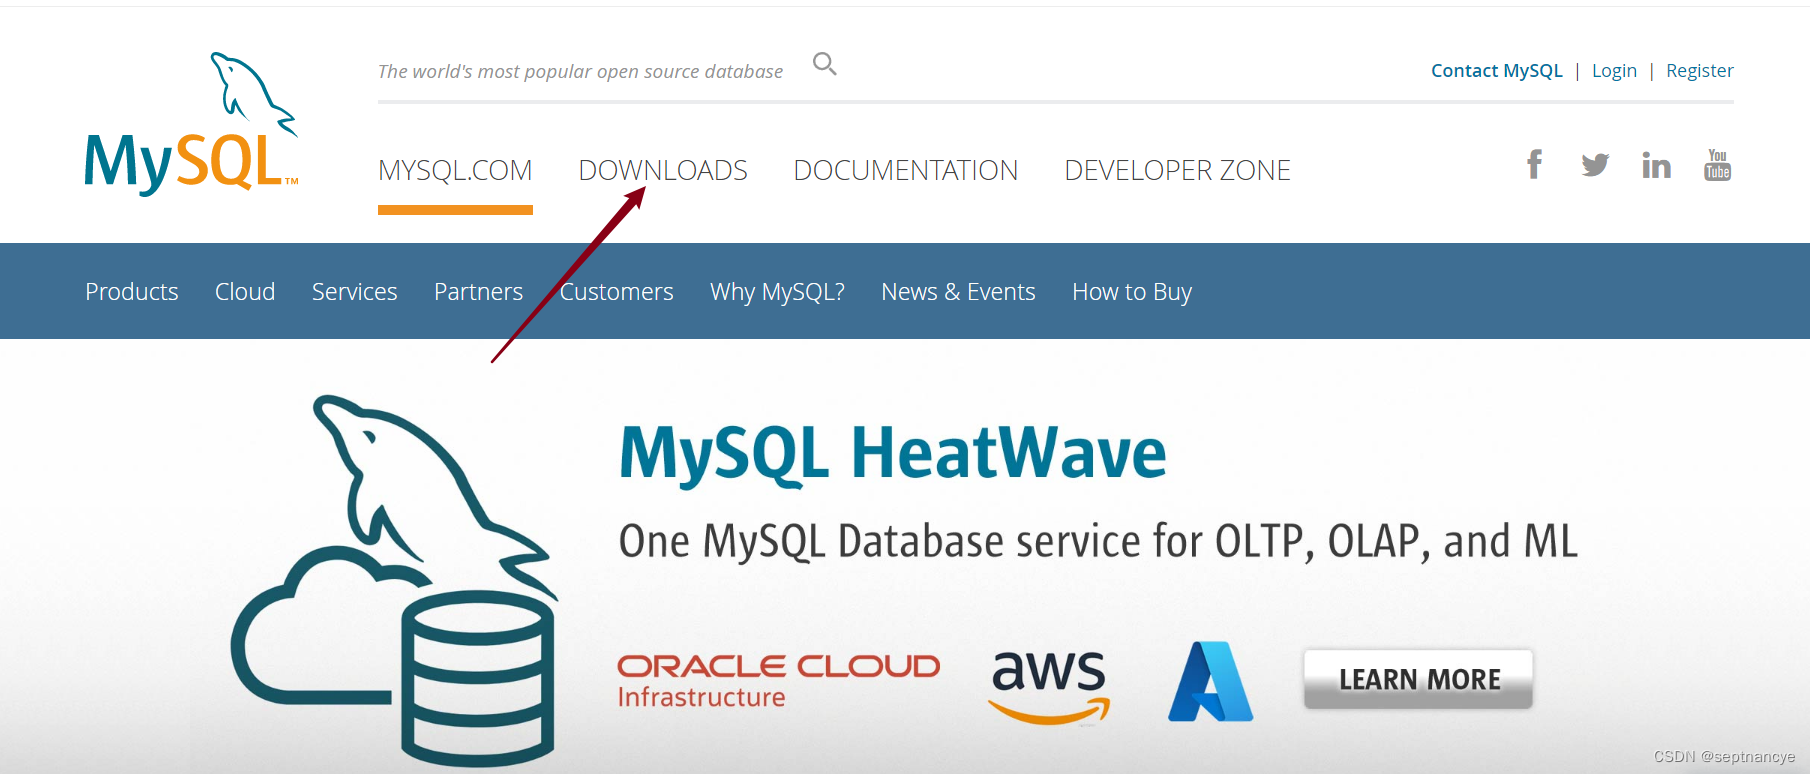The width and height of the screenshot is (1810, 774).
Task: Click the HeatWave dolphin cloud database graphic
Action: pyautogui.click(x=393, y=581)
